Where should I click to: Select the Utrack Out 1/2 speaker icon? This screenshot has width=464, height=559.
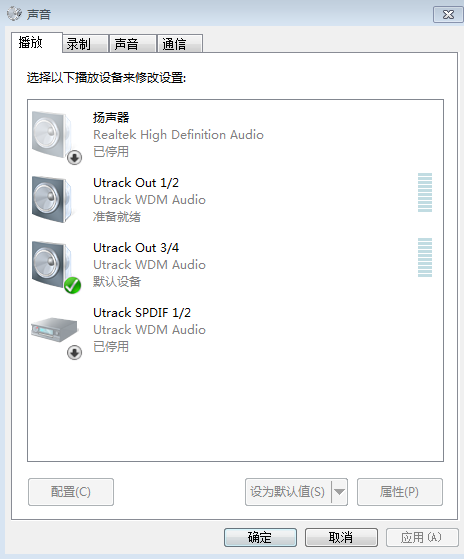pyautogui.click(x=52, y=200)
